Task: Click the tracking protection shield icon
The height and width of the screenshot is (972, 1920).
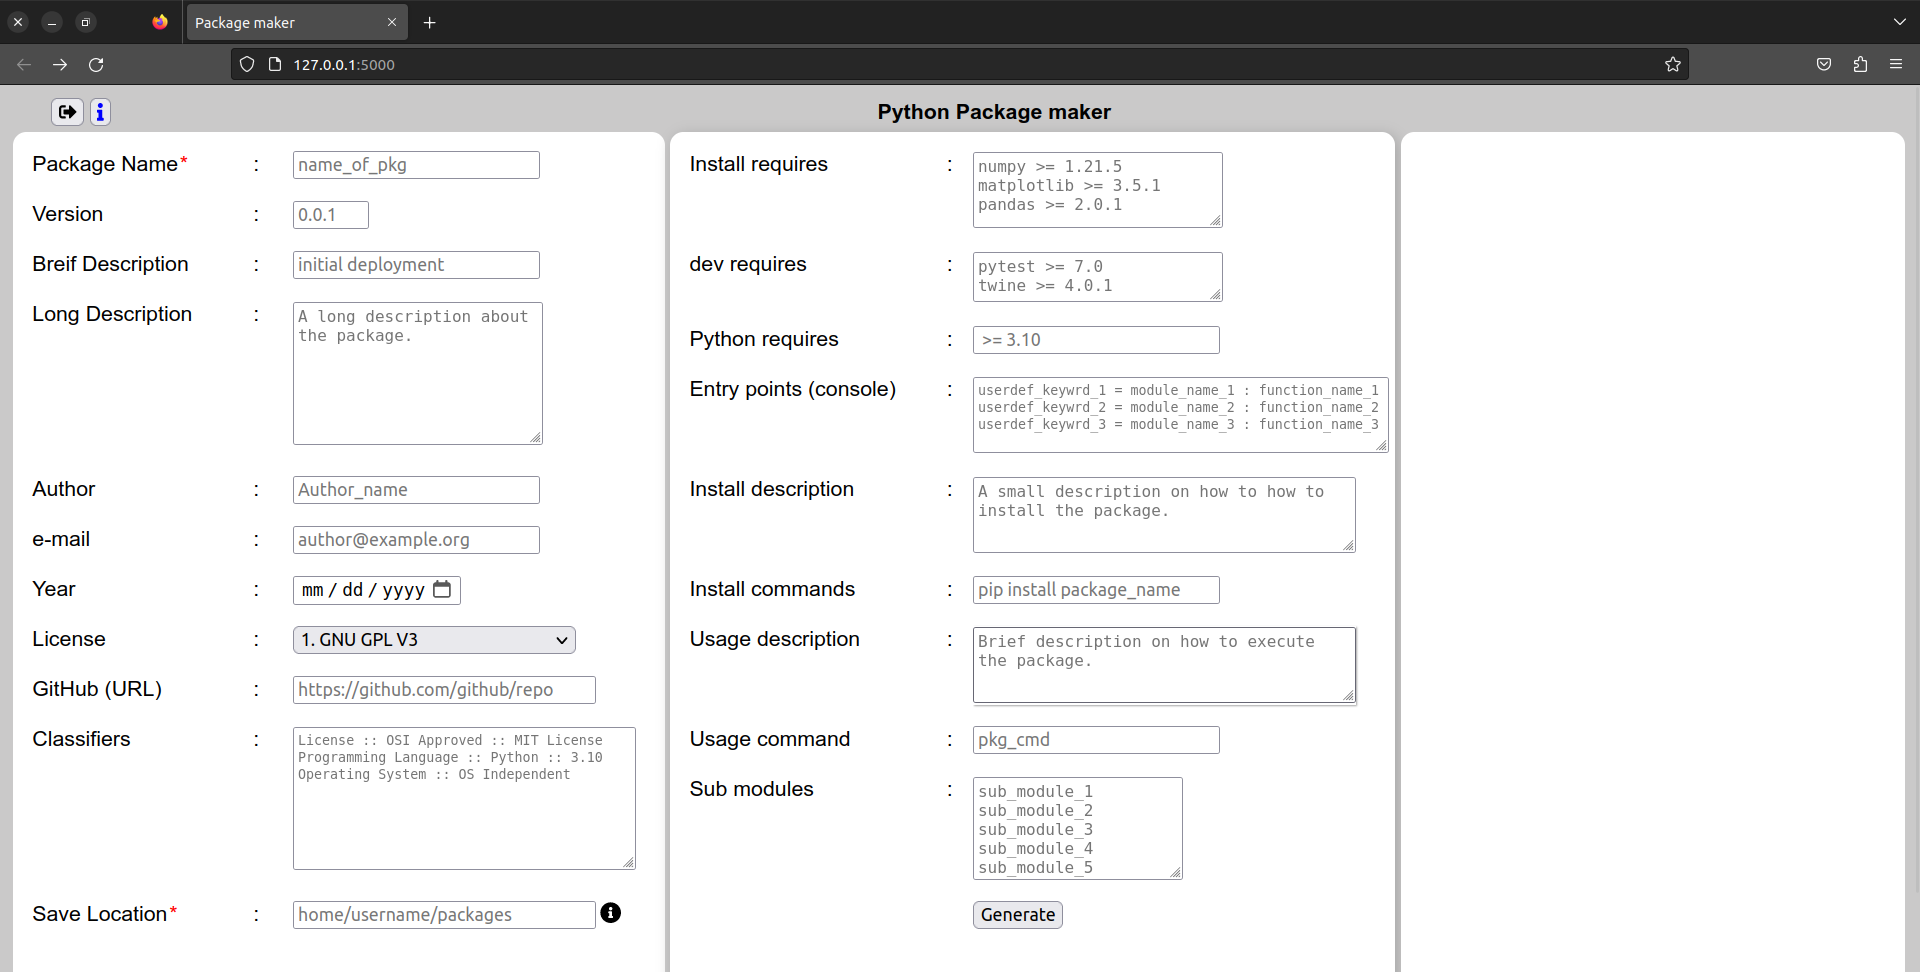Action: point(246,64)
